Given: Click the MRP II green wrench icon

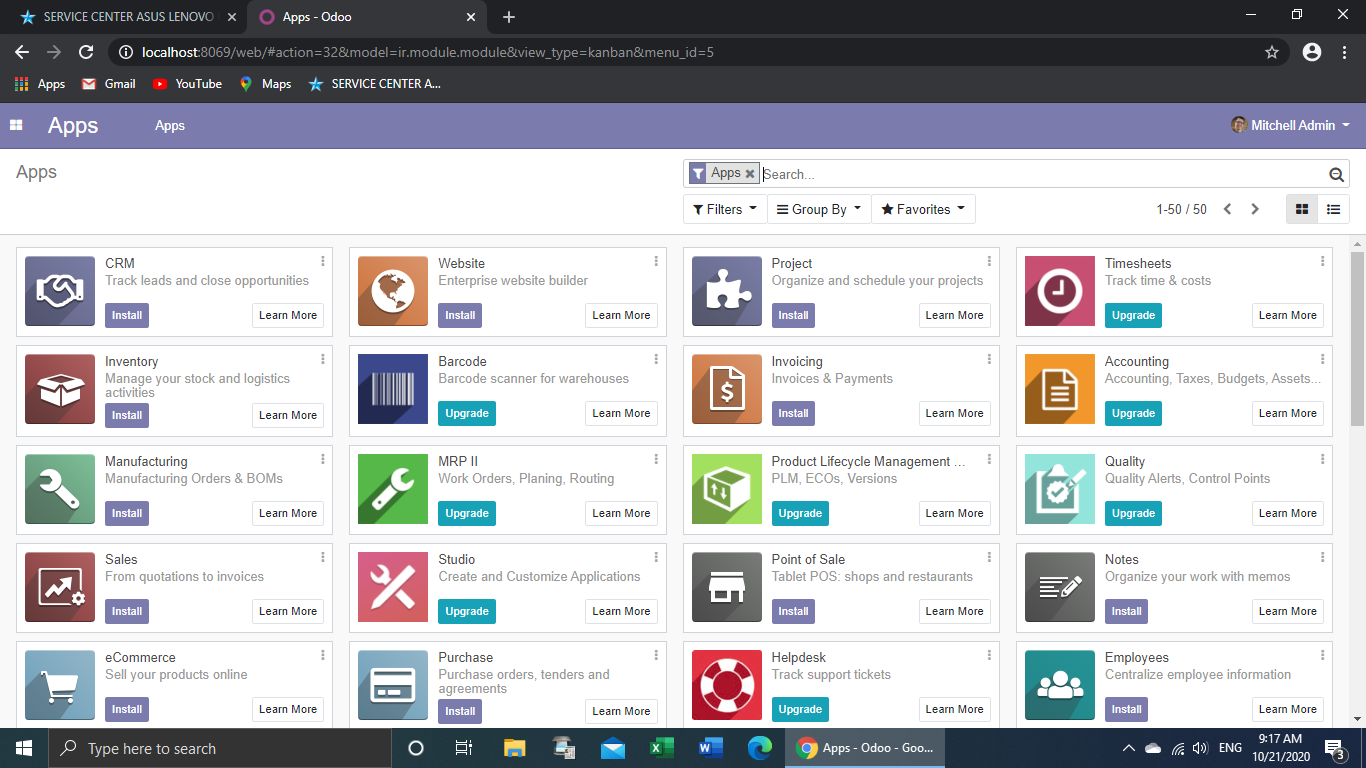Looking at the screenshot, I should click(x=393, y=489).
